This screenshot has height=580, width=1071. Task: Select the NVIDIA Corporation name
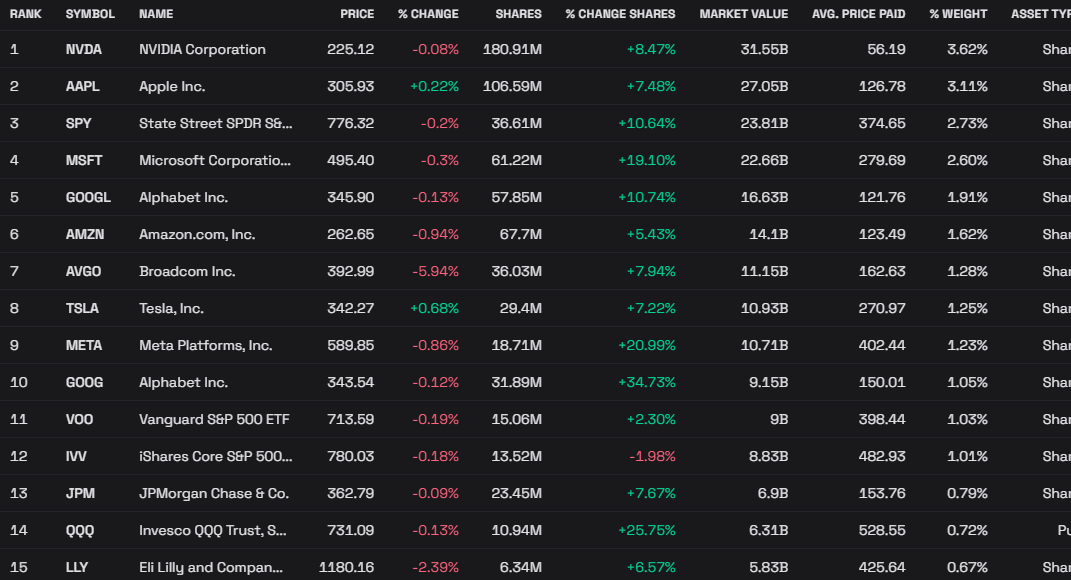tap(202, 49)
